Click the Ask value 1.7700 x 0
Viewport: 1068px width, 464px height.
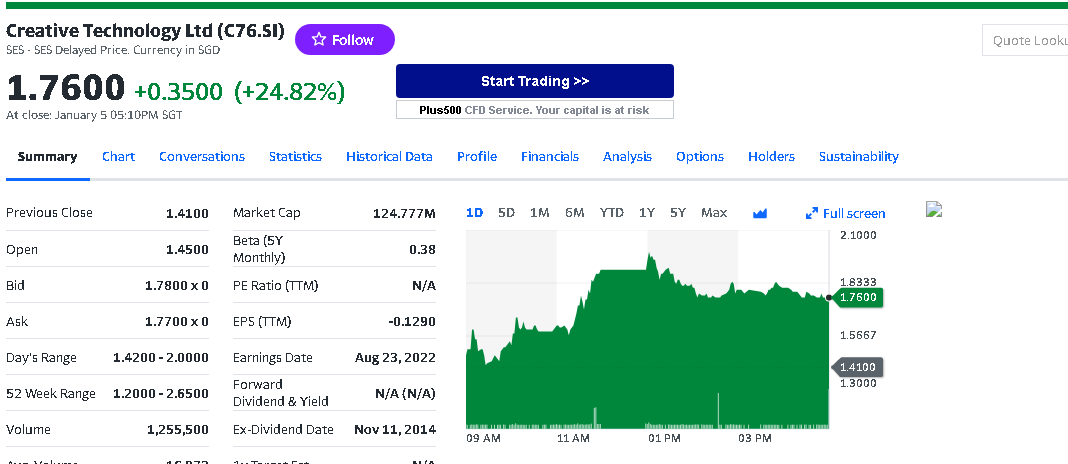(176, 322)
